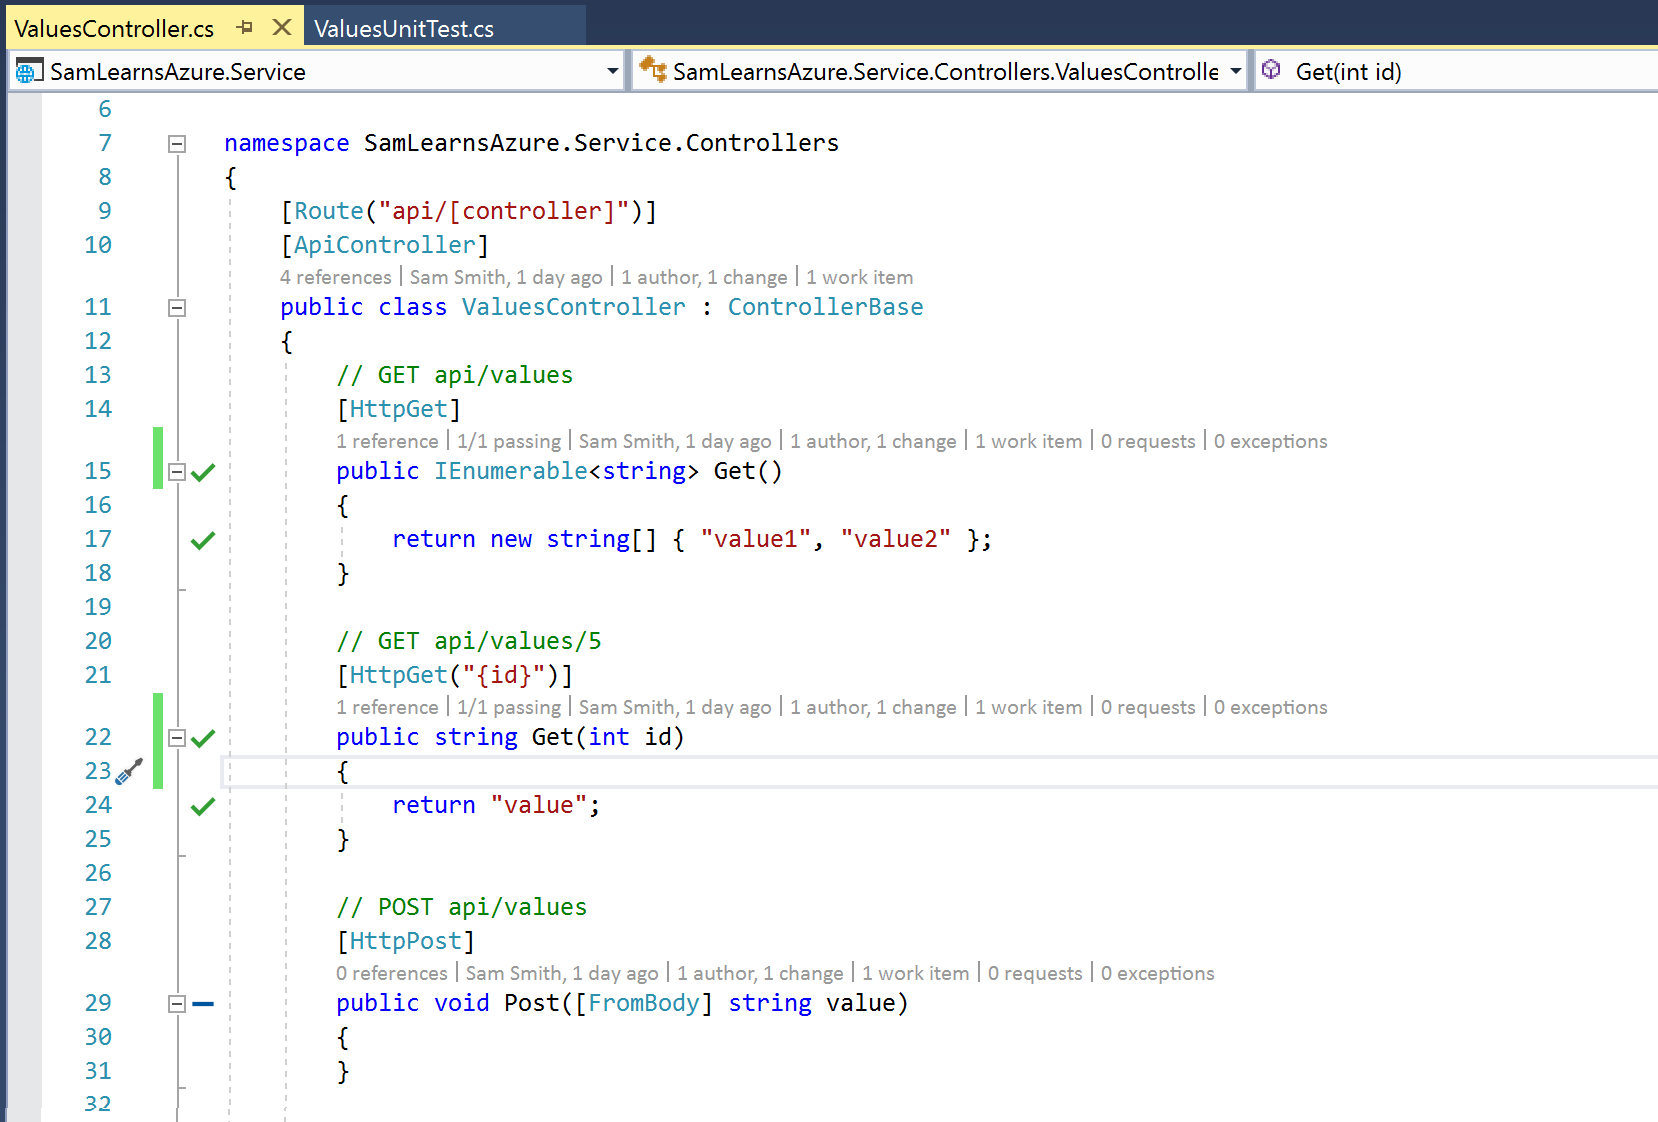Collapse the Get(int id) method block

coord(177,738)
